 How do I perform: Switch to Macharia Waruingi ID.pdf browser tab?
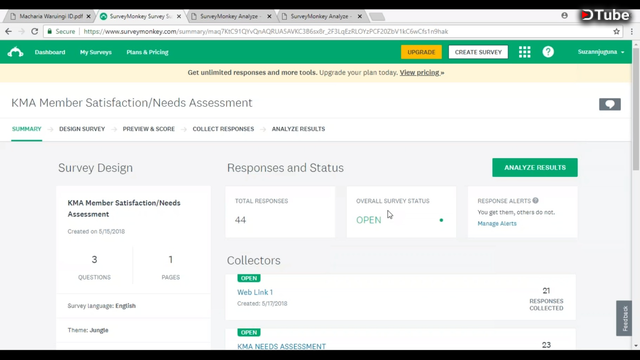pos(51,16)
